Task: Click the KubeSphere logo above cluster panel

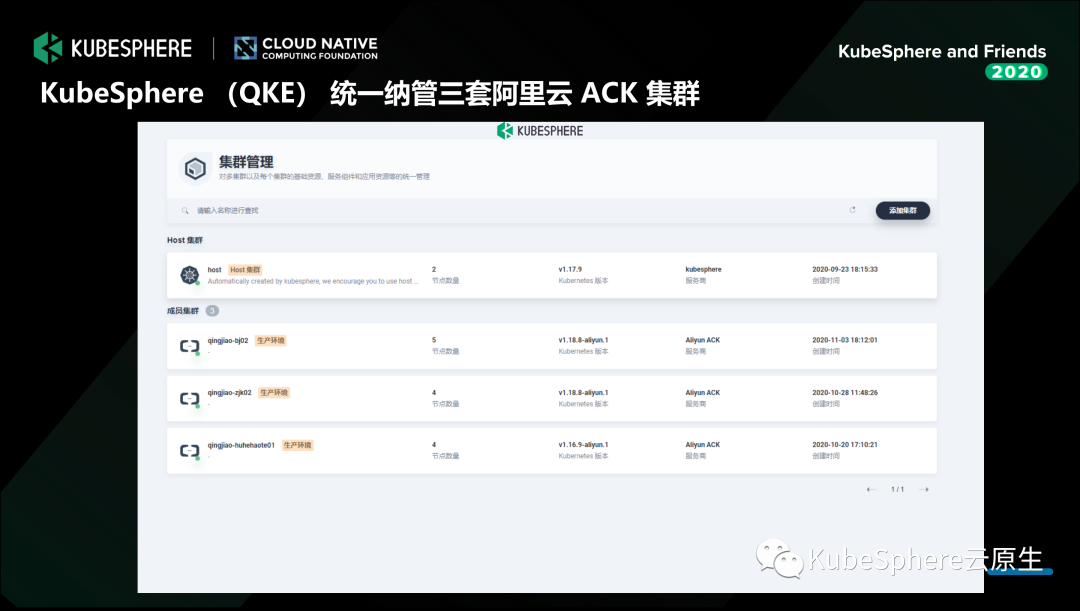Action: 540,131
